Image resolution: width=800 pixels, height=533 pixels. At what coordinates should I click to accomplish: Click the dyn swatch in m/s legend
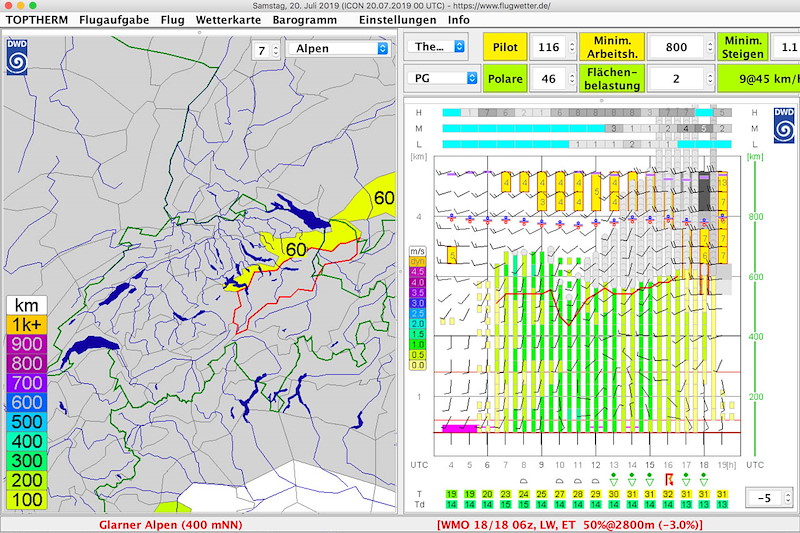(x=417, y=262)
